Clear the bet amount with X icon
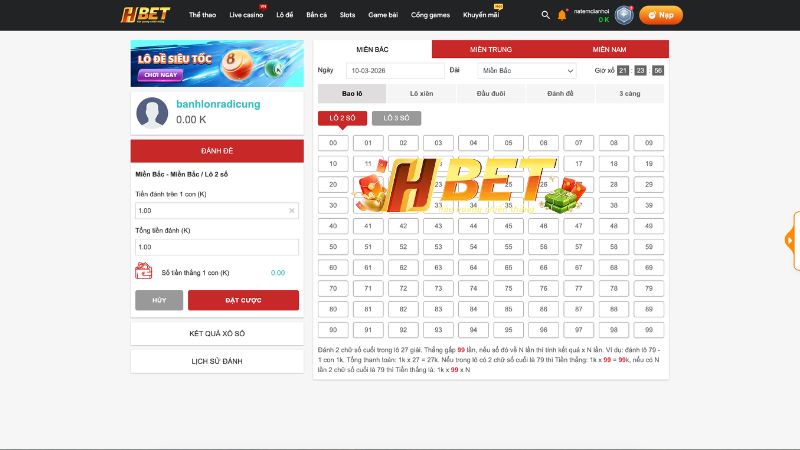The width and height of the screenshot is (800, 450). click(x=292, y=211)
